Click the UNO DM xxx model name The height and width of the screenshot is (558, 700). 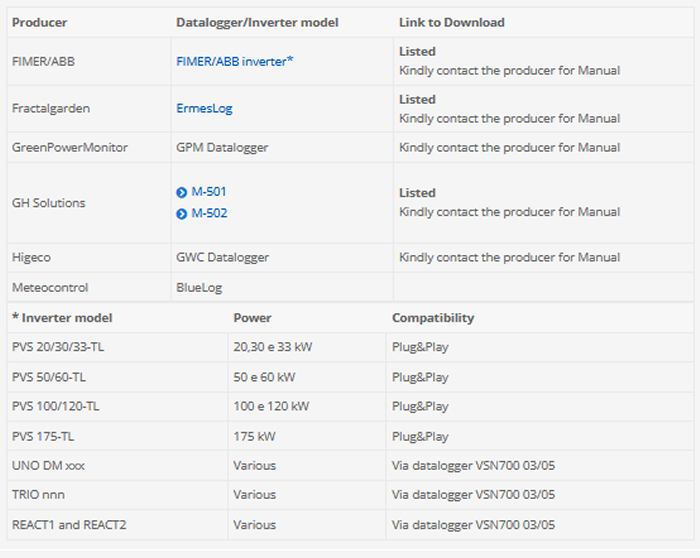pyautogui.click(x=48, y=466)
